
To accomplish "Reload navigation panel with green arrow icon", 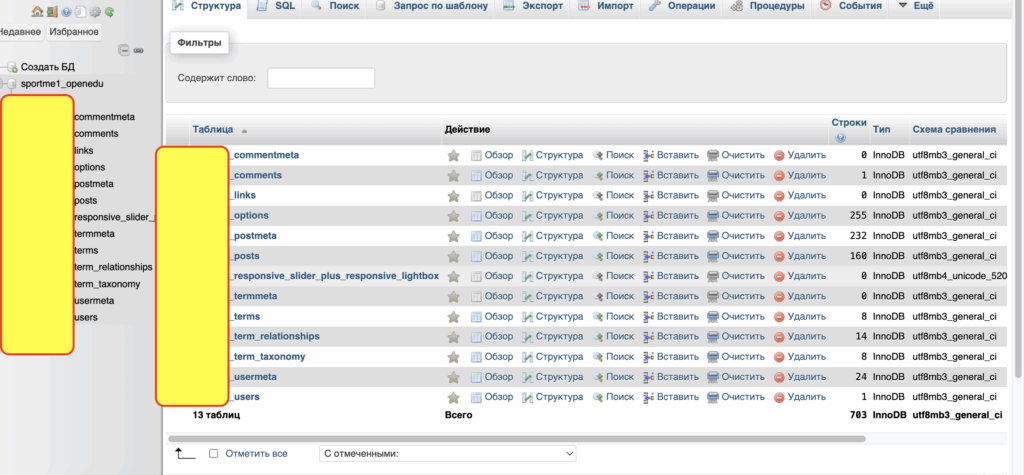I will pos(109,12).
